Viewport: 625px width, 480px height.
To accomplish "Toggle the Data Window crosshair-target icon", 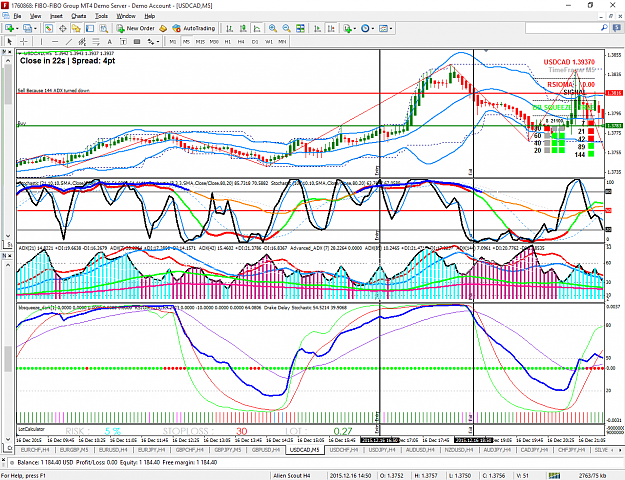I will tap(63, 28).
